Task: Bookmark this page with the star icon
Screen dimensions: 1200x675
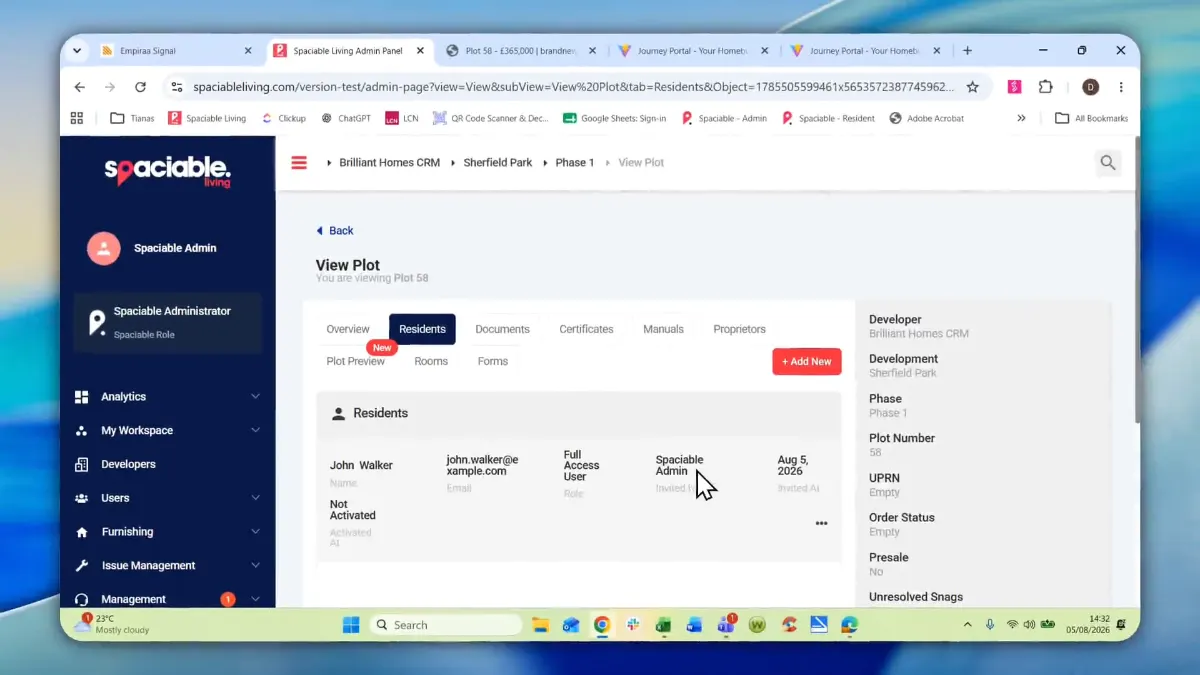Action: tap(973, 87)
